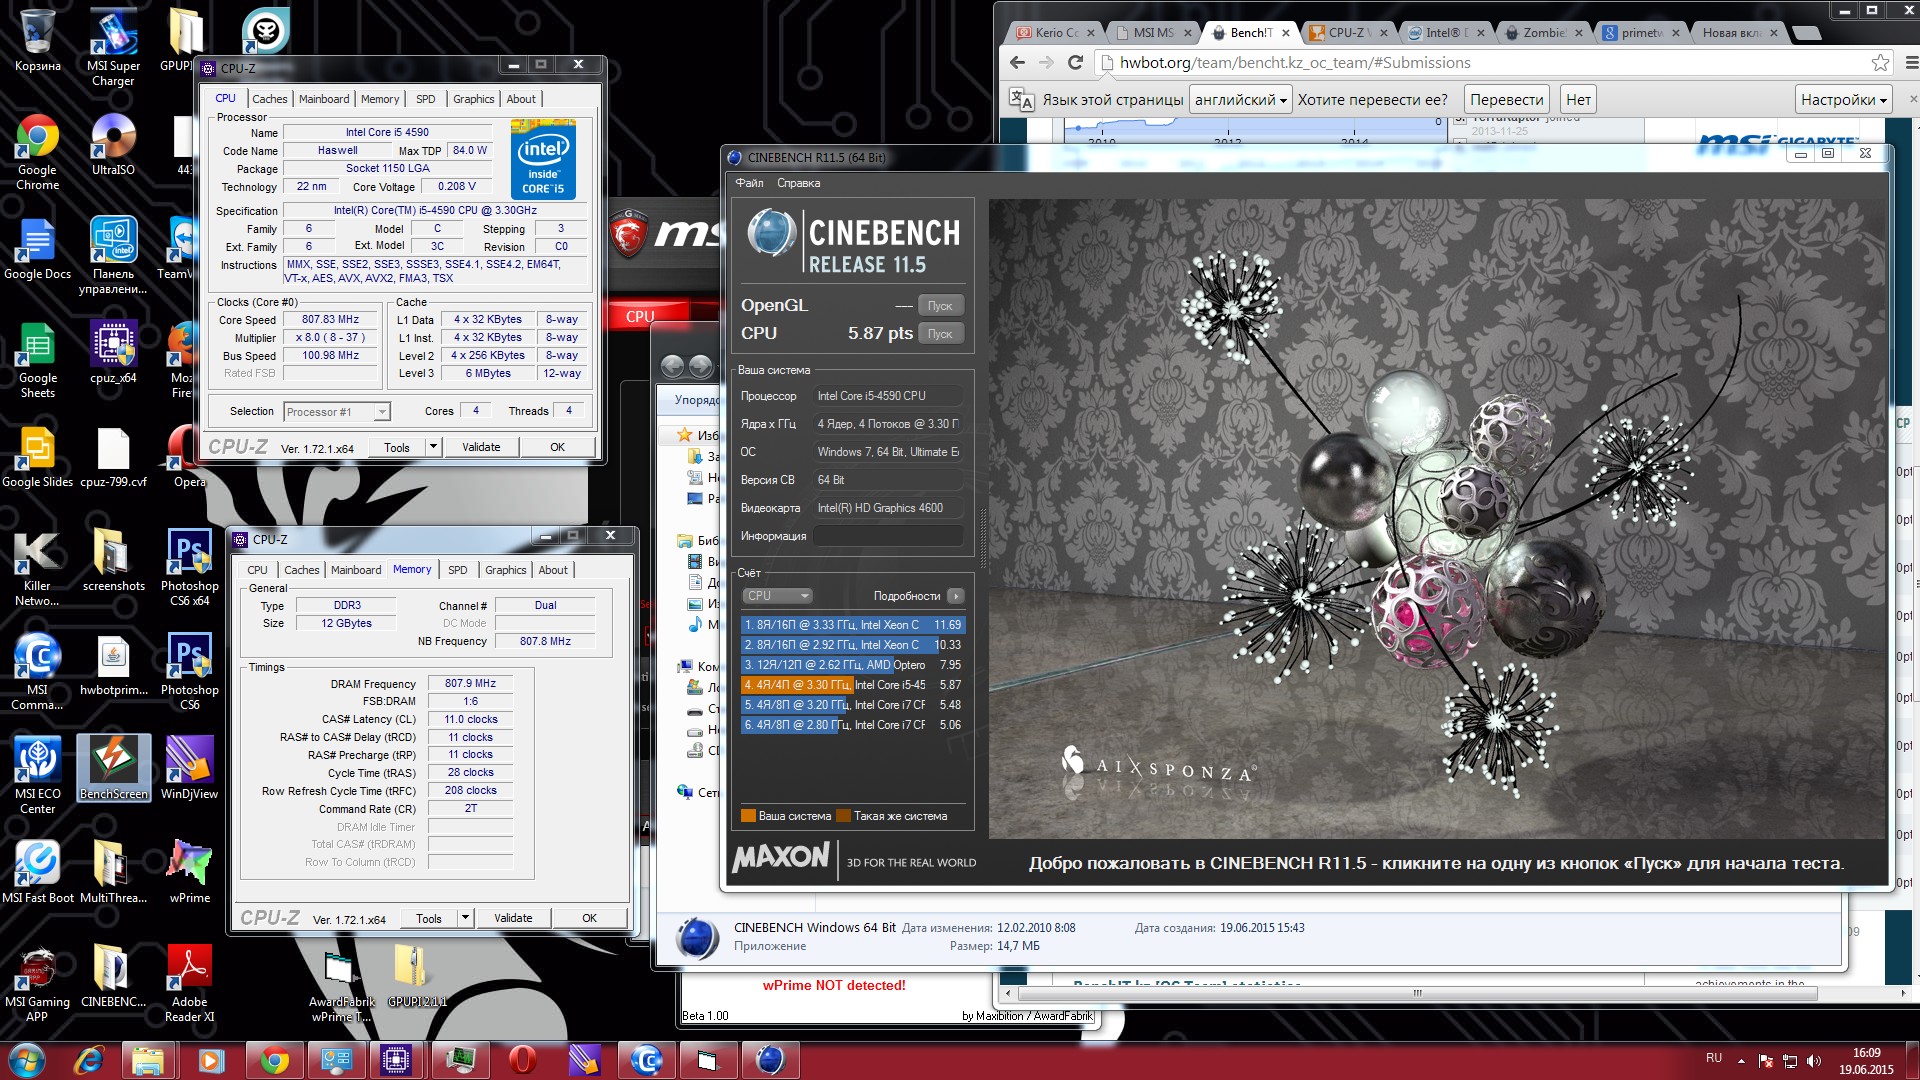Open MSI Gaming APP desktop icon
This screenshot has width=1920, height=1080.
click(37, 984)
